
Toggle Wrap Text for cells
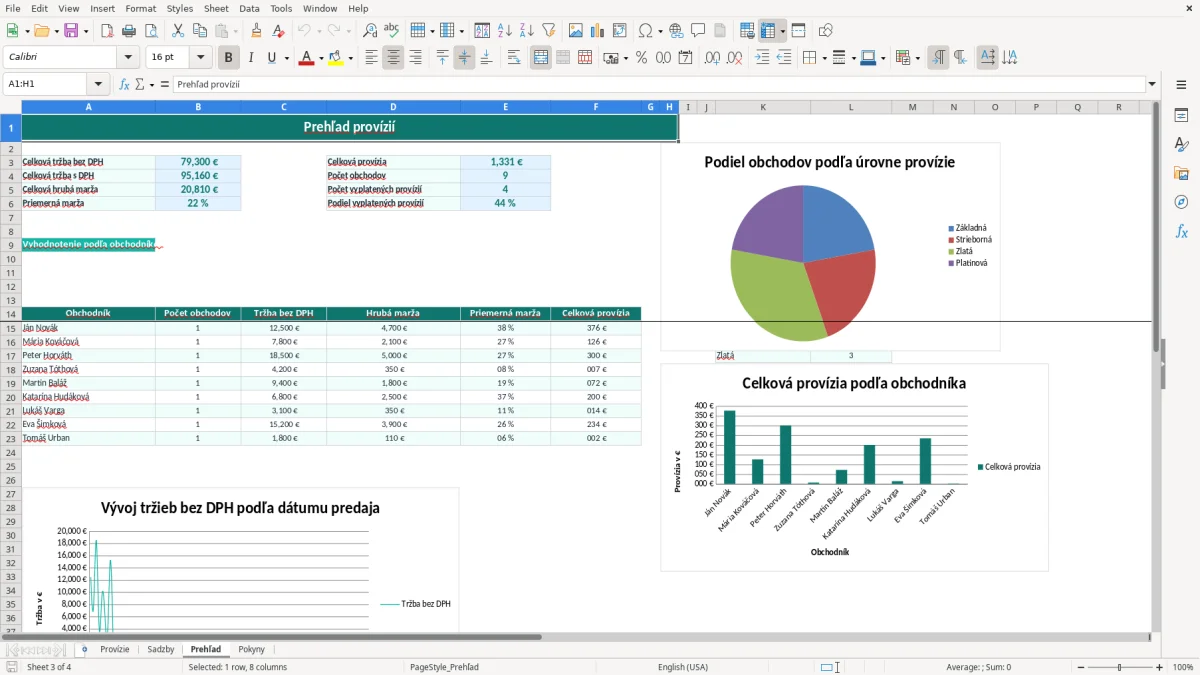click(514, 58)
